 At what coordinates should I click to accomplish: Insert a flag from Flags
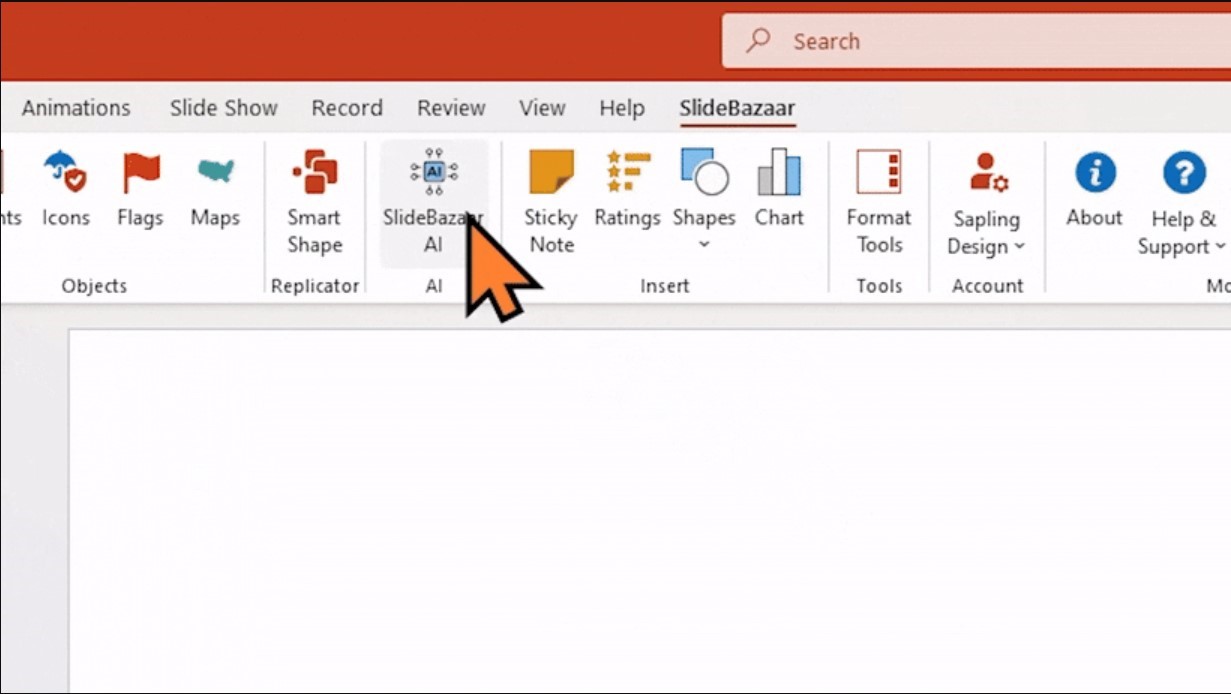pyautogui.click(x=140, y=190)
